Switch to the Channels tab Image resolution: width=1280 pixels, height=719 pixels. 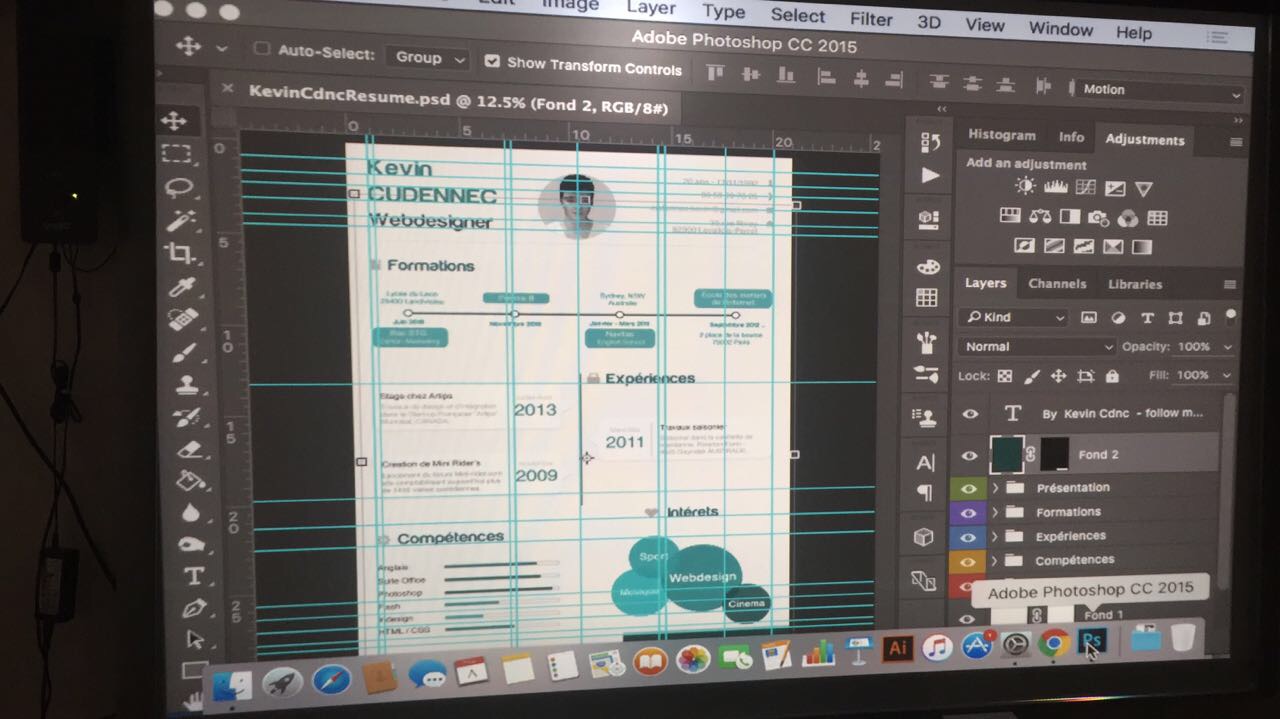pos(1056,284)
